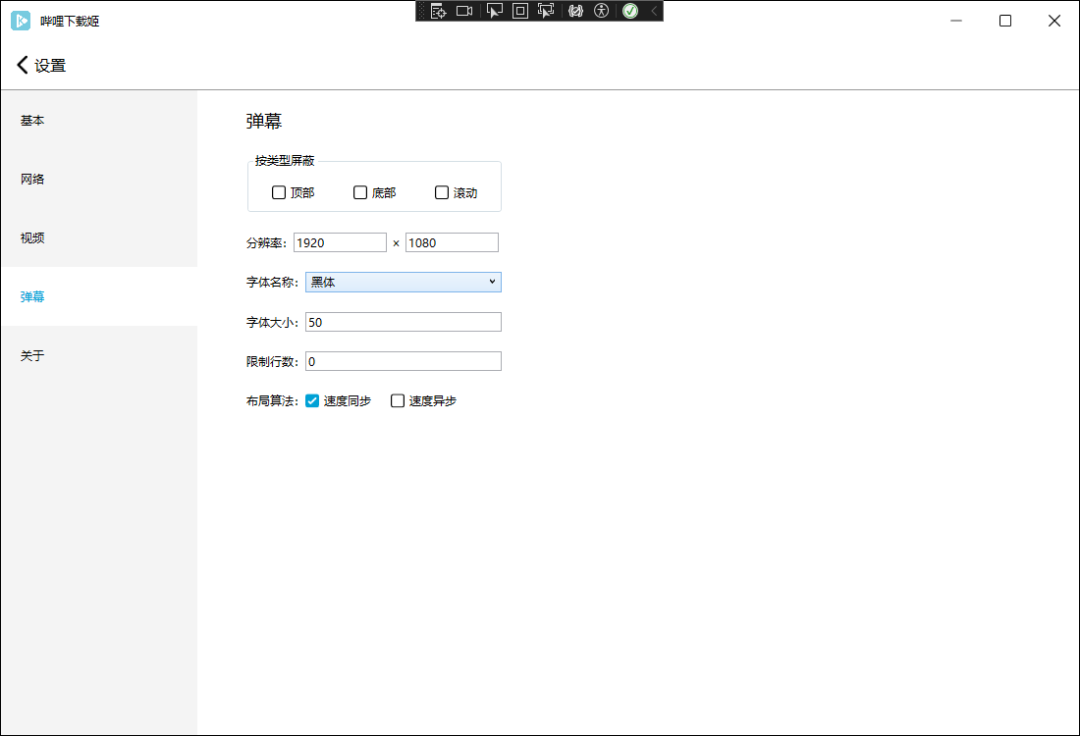Click the 字体大小 field showing 50
This screenshot has height=736, width=1080.
pyautogui.click(x=403, y=322)
